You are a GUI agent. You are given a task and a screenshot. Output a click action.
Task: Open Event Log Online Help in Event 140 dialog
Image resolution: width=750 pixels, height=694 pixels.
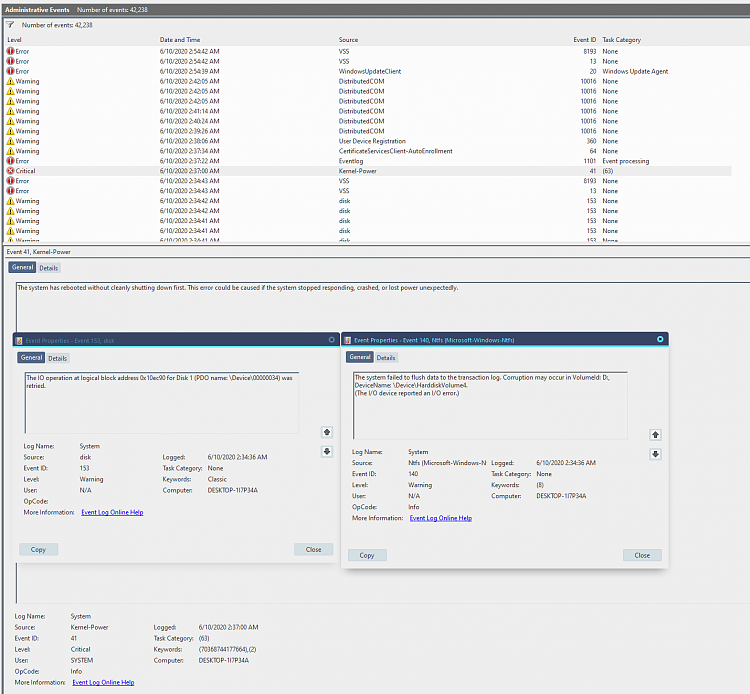tap(441, 518)
